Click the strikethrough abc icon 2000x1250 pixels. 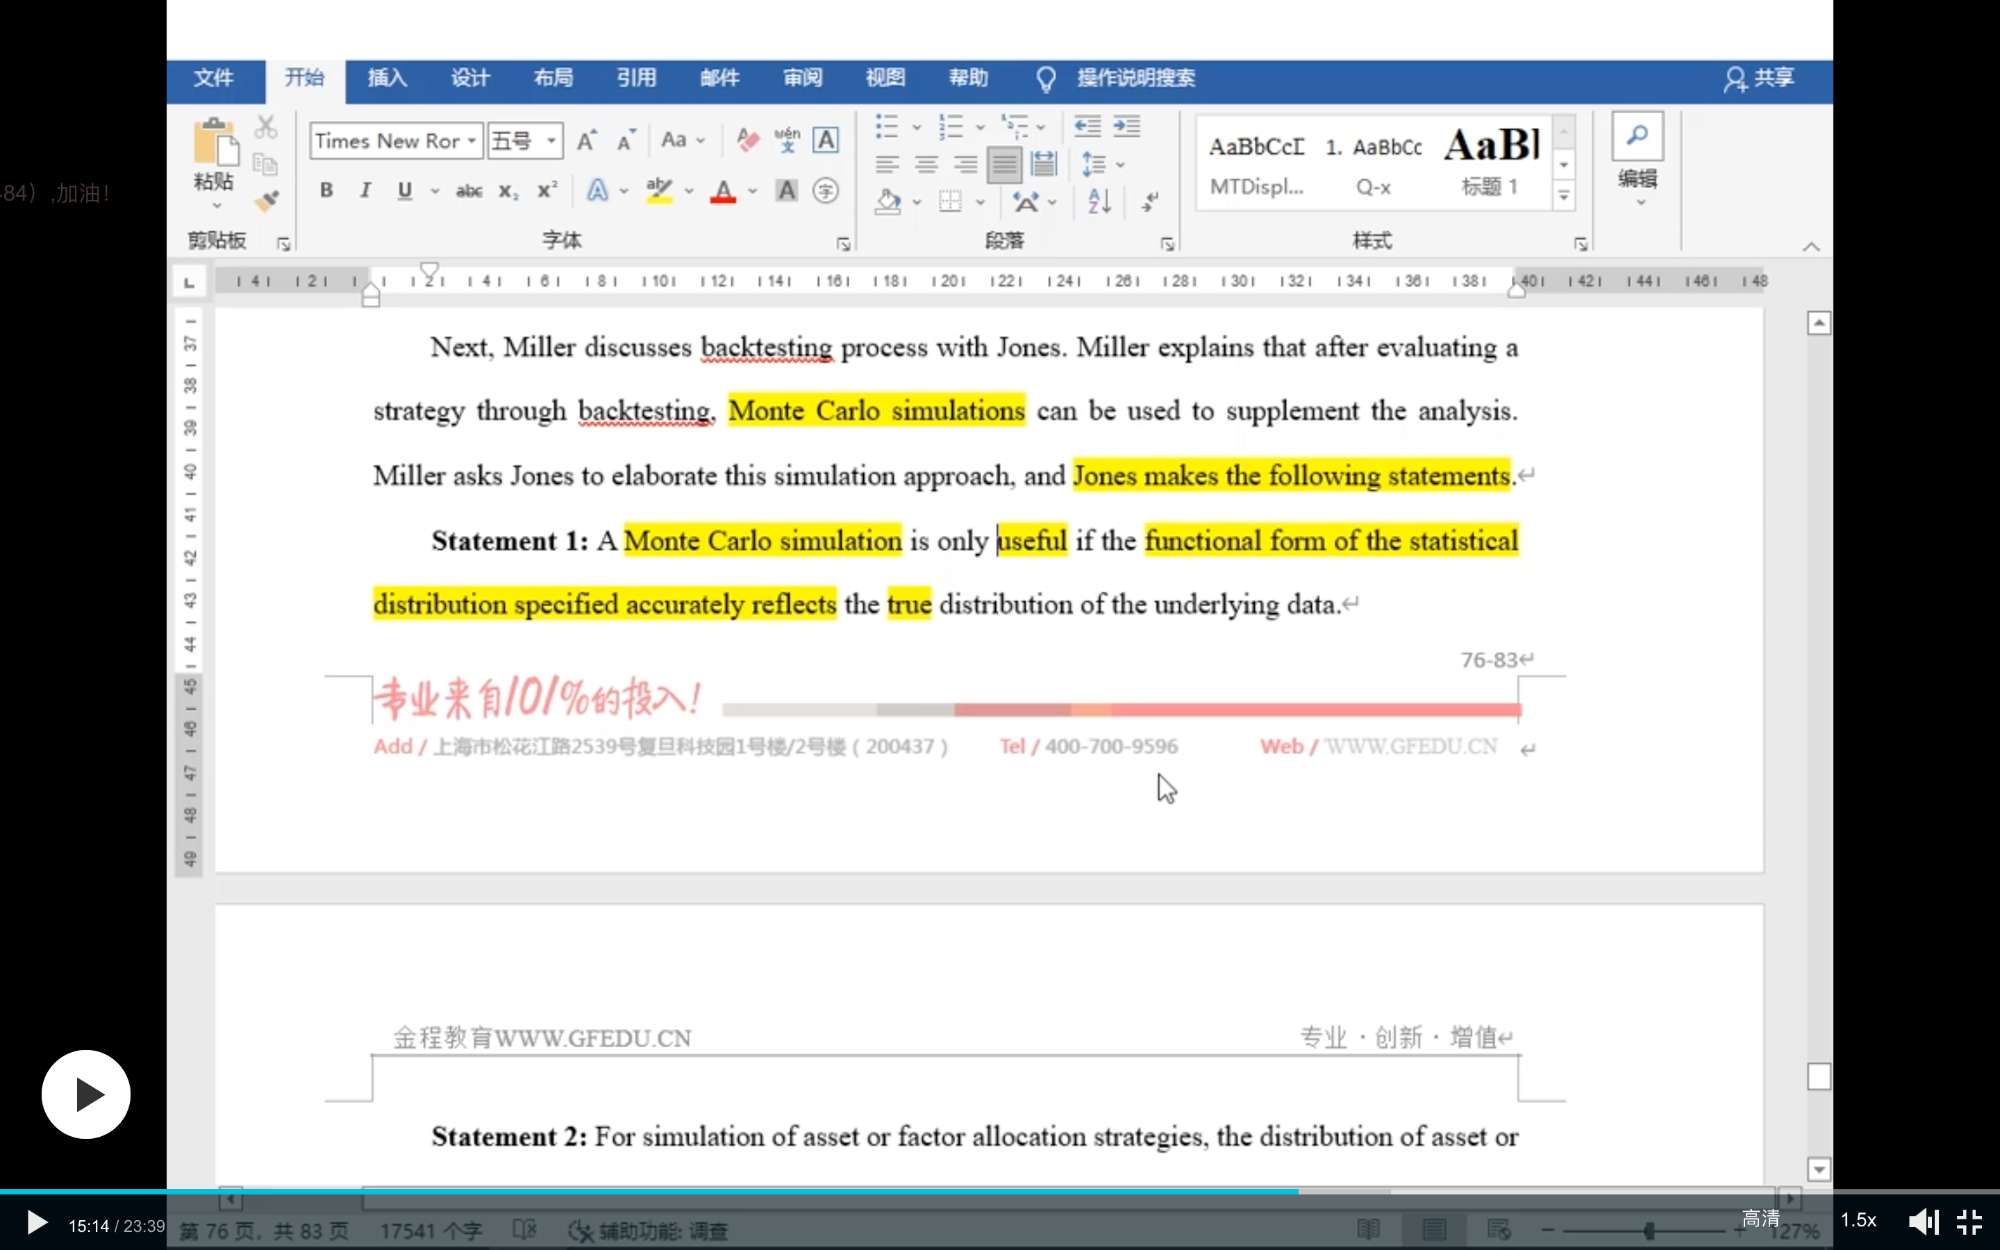coord(468,190)
